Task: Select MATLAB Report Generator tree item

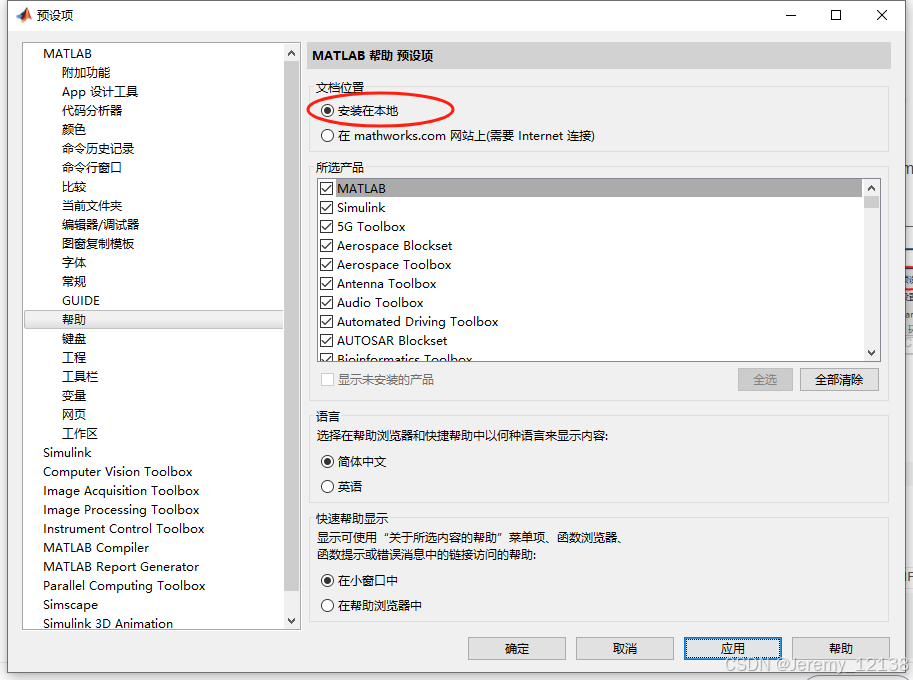Action: (121, 566)
